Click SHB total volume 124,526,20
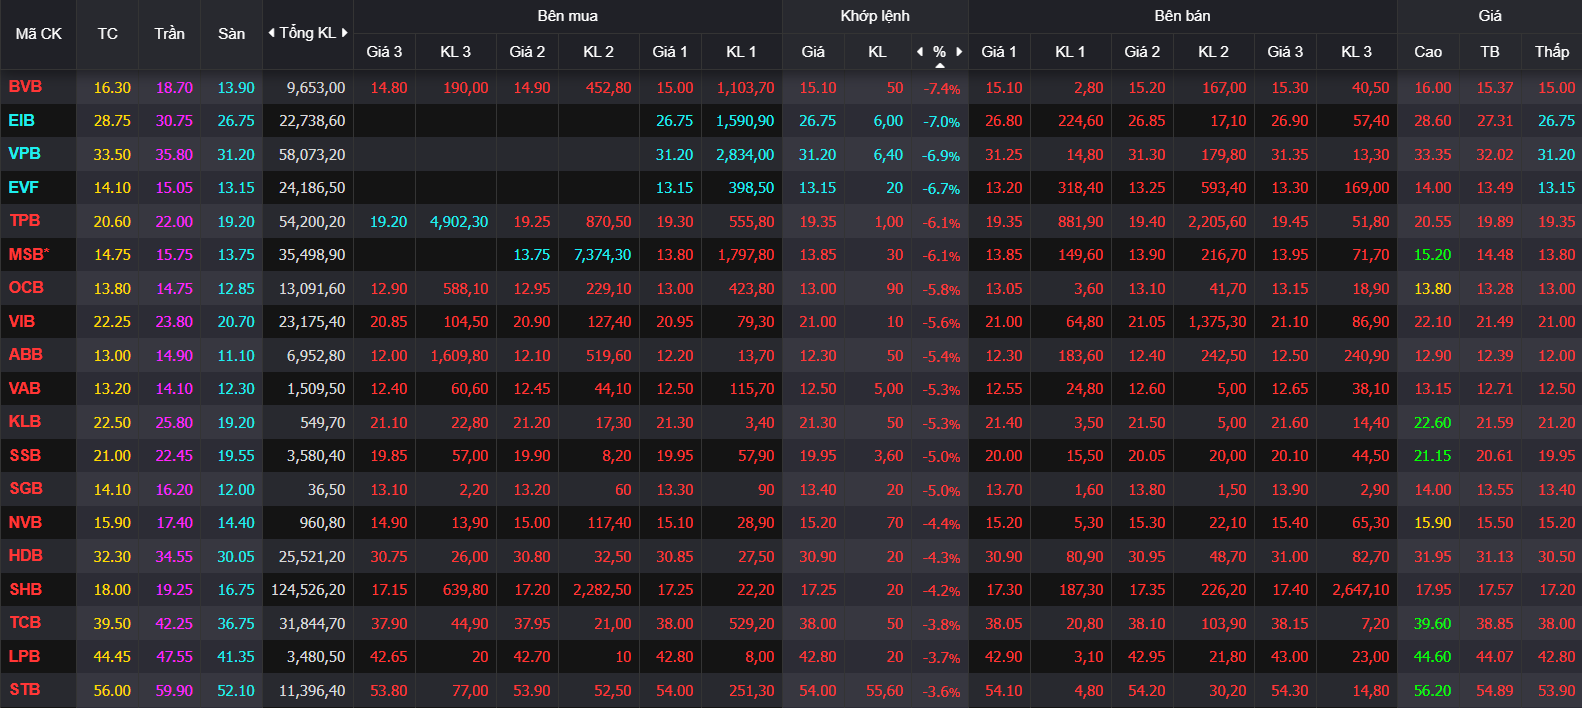 308,589
